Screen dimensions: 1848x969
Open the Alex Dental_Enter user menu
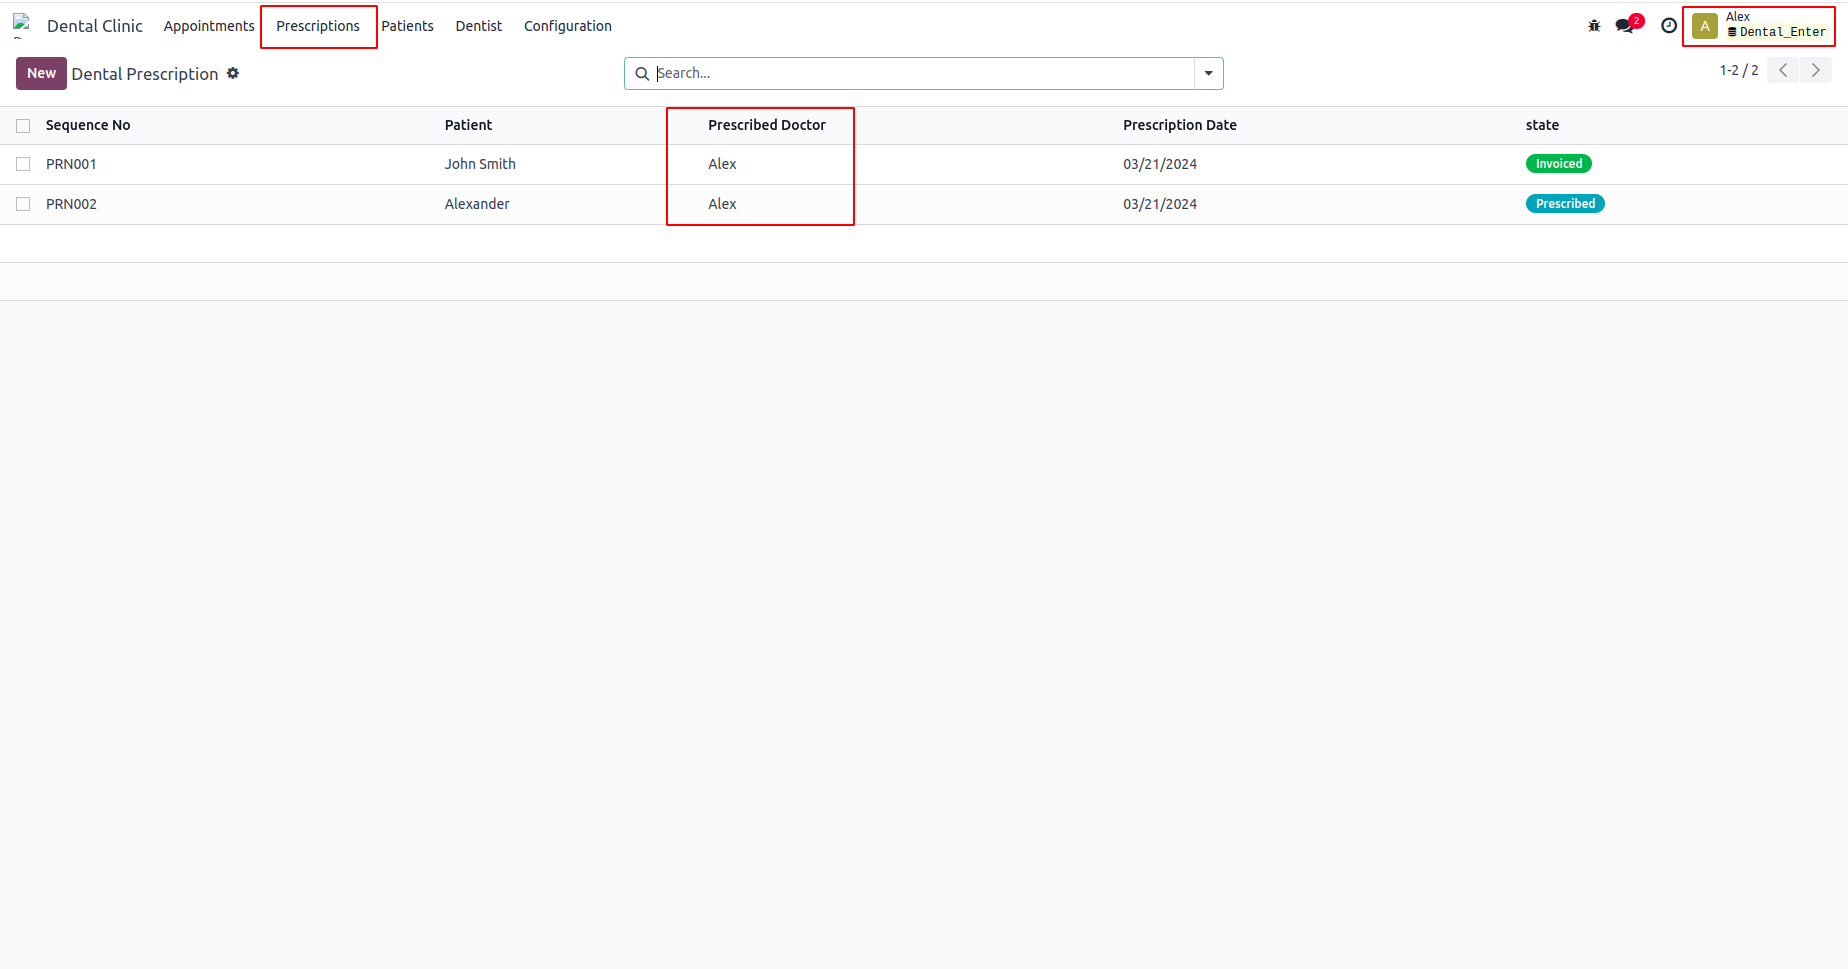tap(1760, 26)
